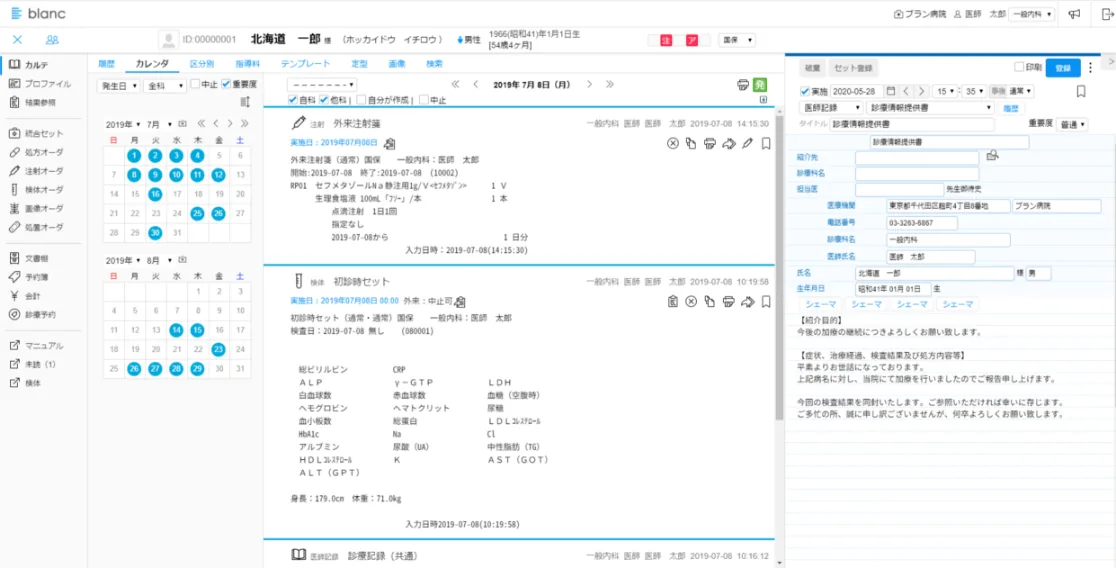Image resolution: width=1116 pixels, height=568 pixels.
Task: Bookmark the 外来注射箋 entry
Action: click(766, 144)
